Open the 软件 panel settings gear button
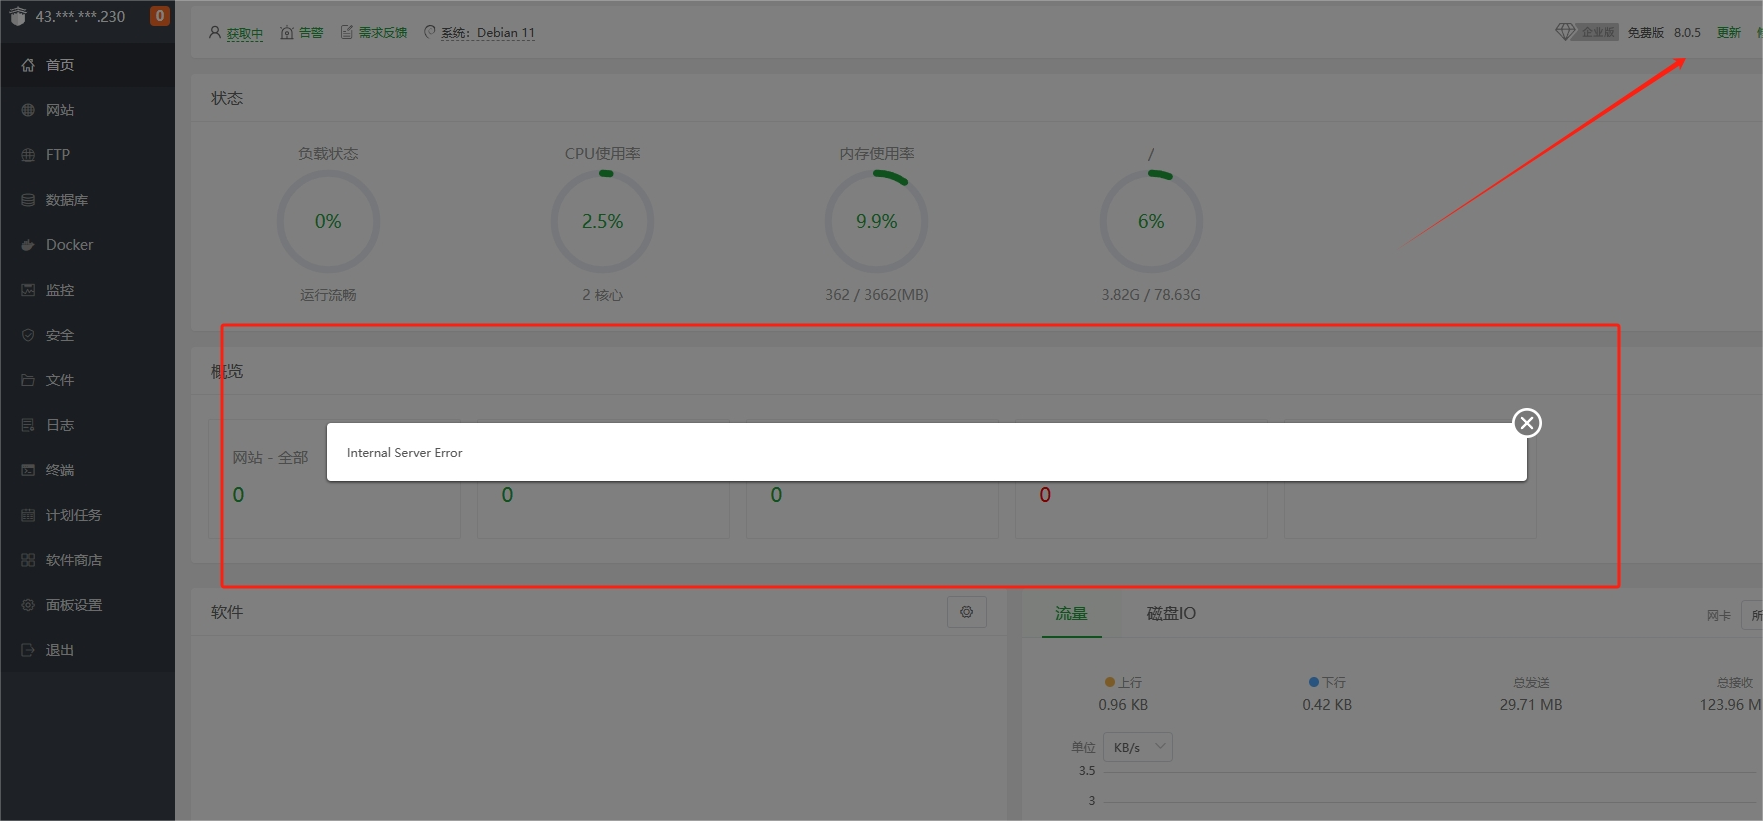1763x821 pixels. (966, 612)
